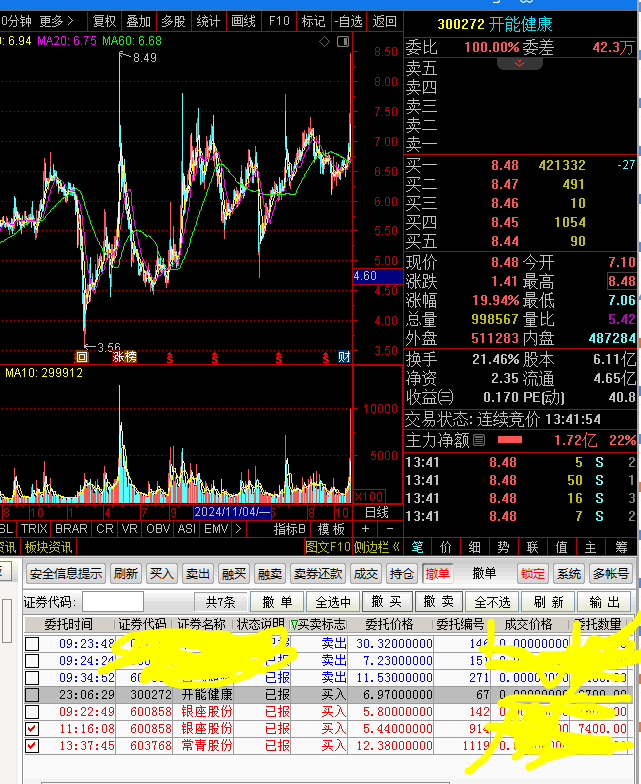Uncheck the 11:16:08 银座股份 order checkbox
Image resolution: width=641 pixels, height=784 pixels.
32,728
